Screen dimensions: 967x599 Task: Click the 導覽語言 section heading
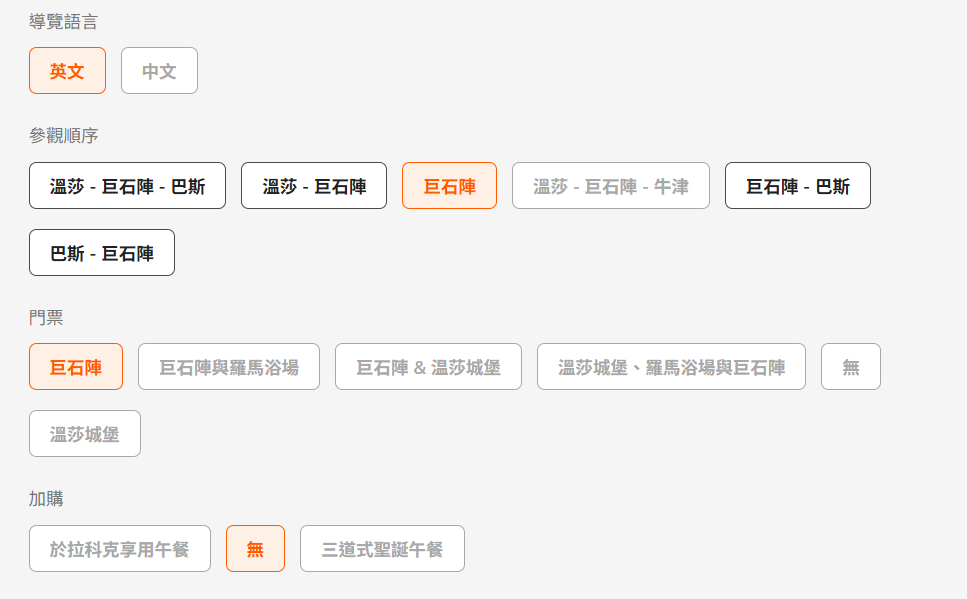click(x=64, y=21)
